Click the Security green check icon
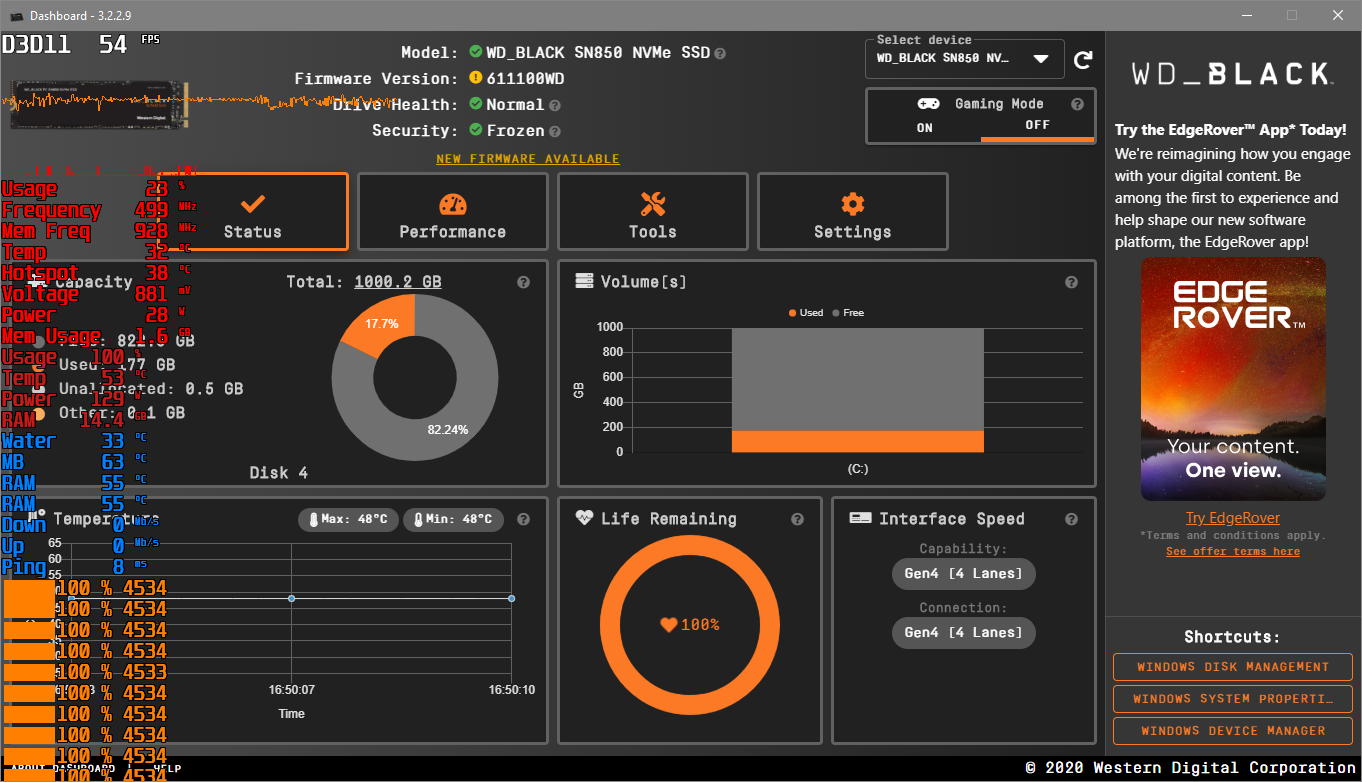Viewport: 1362px width, 782px height. pos(476,131)
